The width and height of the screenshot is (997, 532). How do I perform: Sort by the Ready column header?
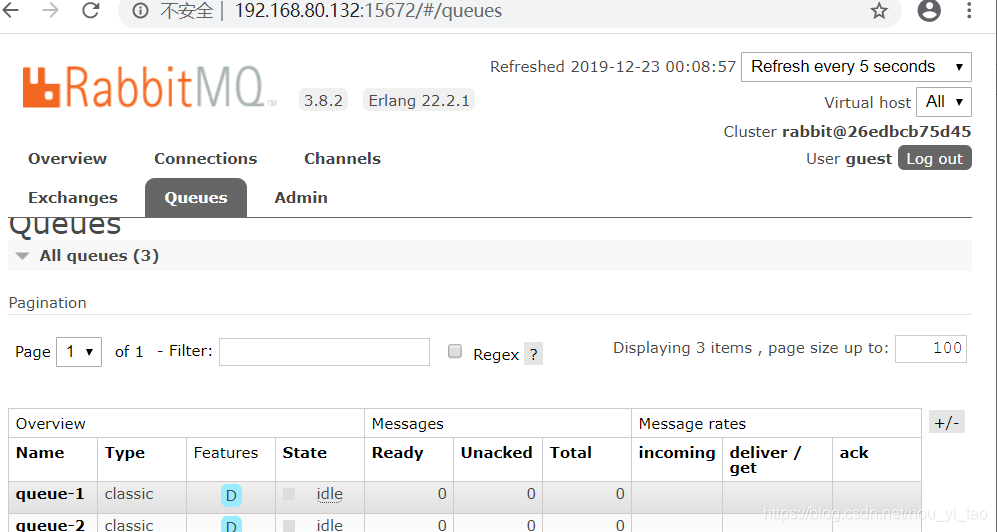[x=397, y=453]
